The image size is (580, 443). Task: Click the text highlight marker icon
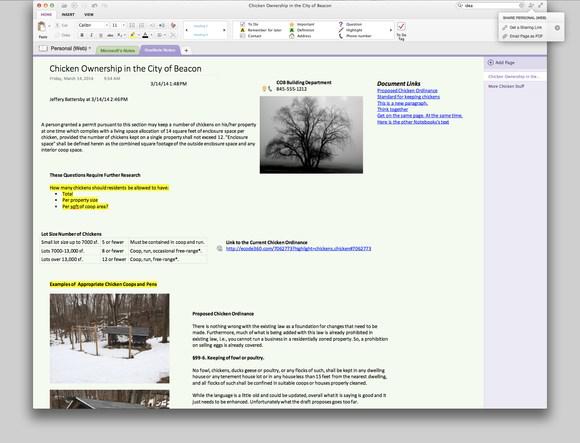132,35
